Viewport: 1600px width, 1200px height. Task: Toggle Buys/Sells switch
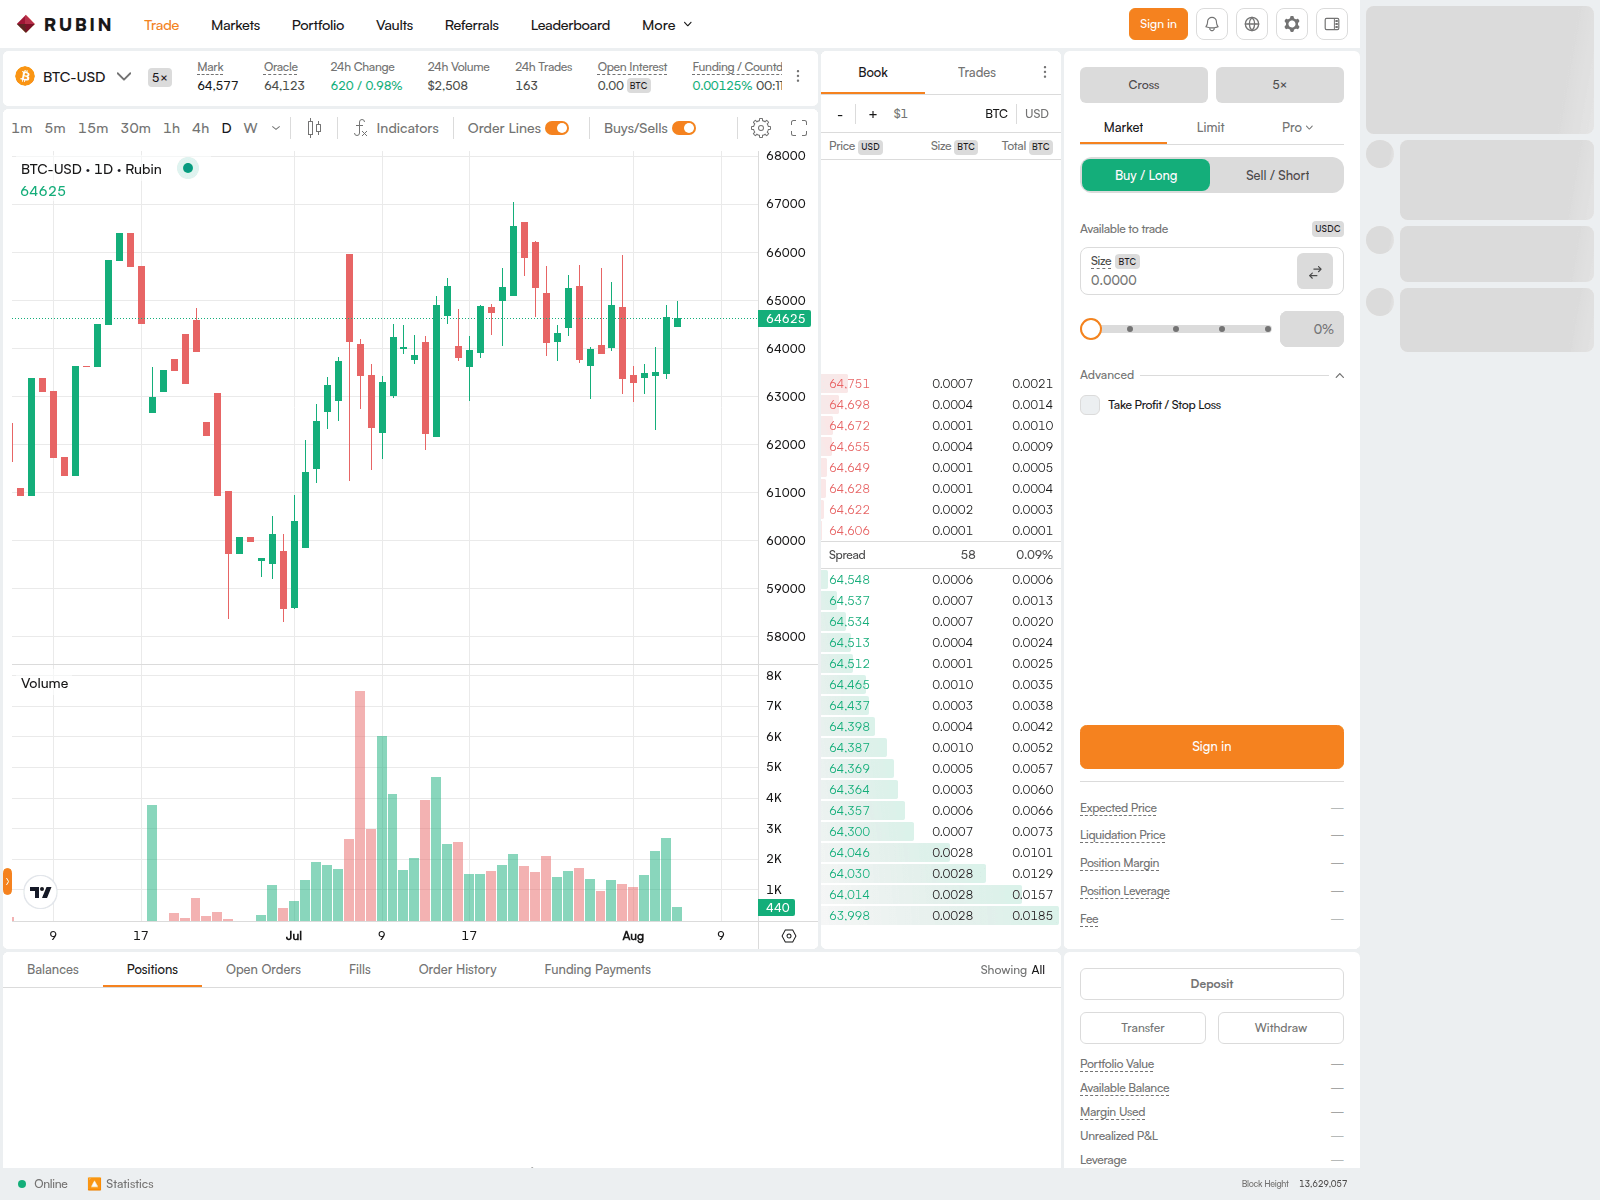coord(684,128)
